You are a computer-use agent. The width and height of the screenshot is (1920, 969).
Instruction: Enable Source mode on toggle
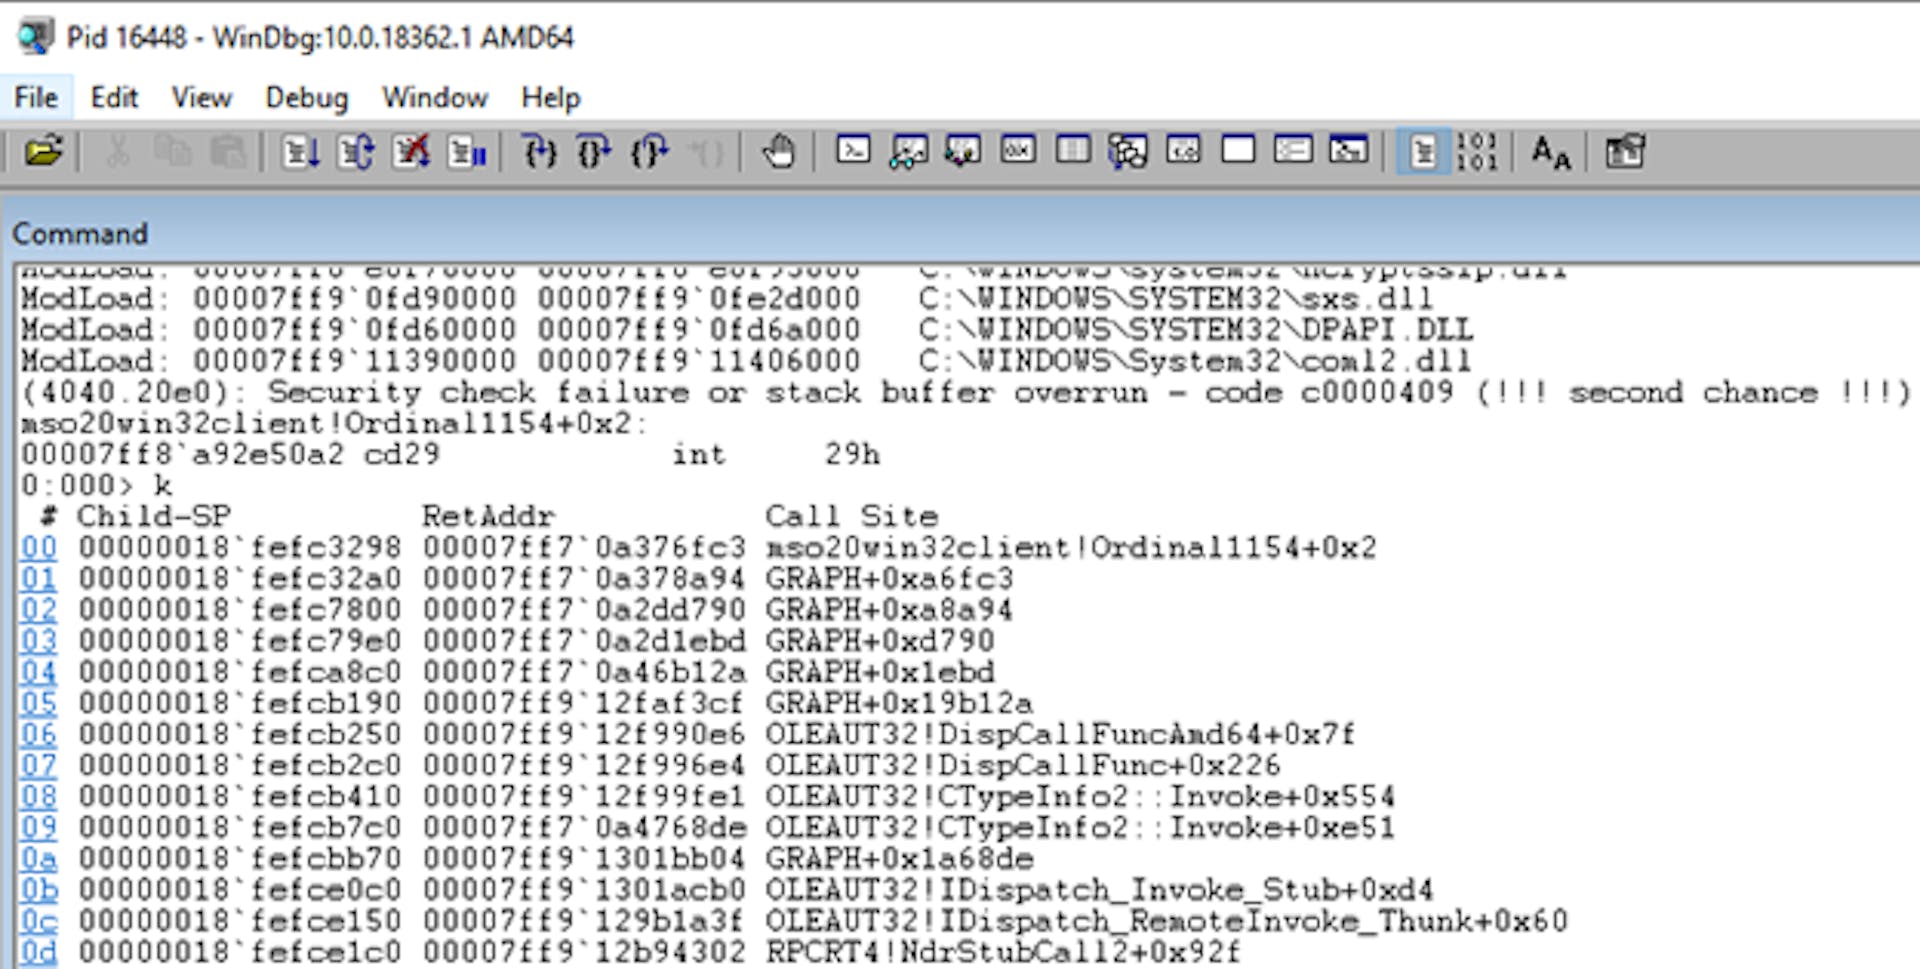1423,152
